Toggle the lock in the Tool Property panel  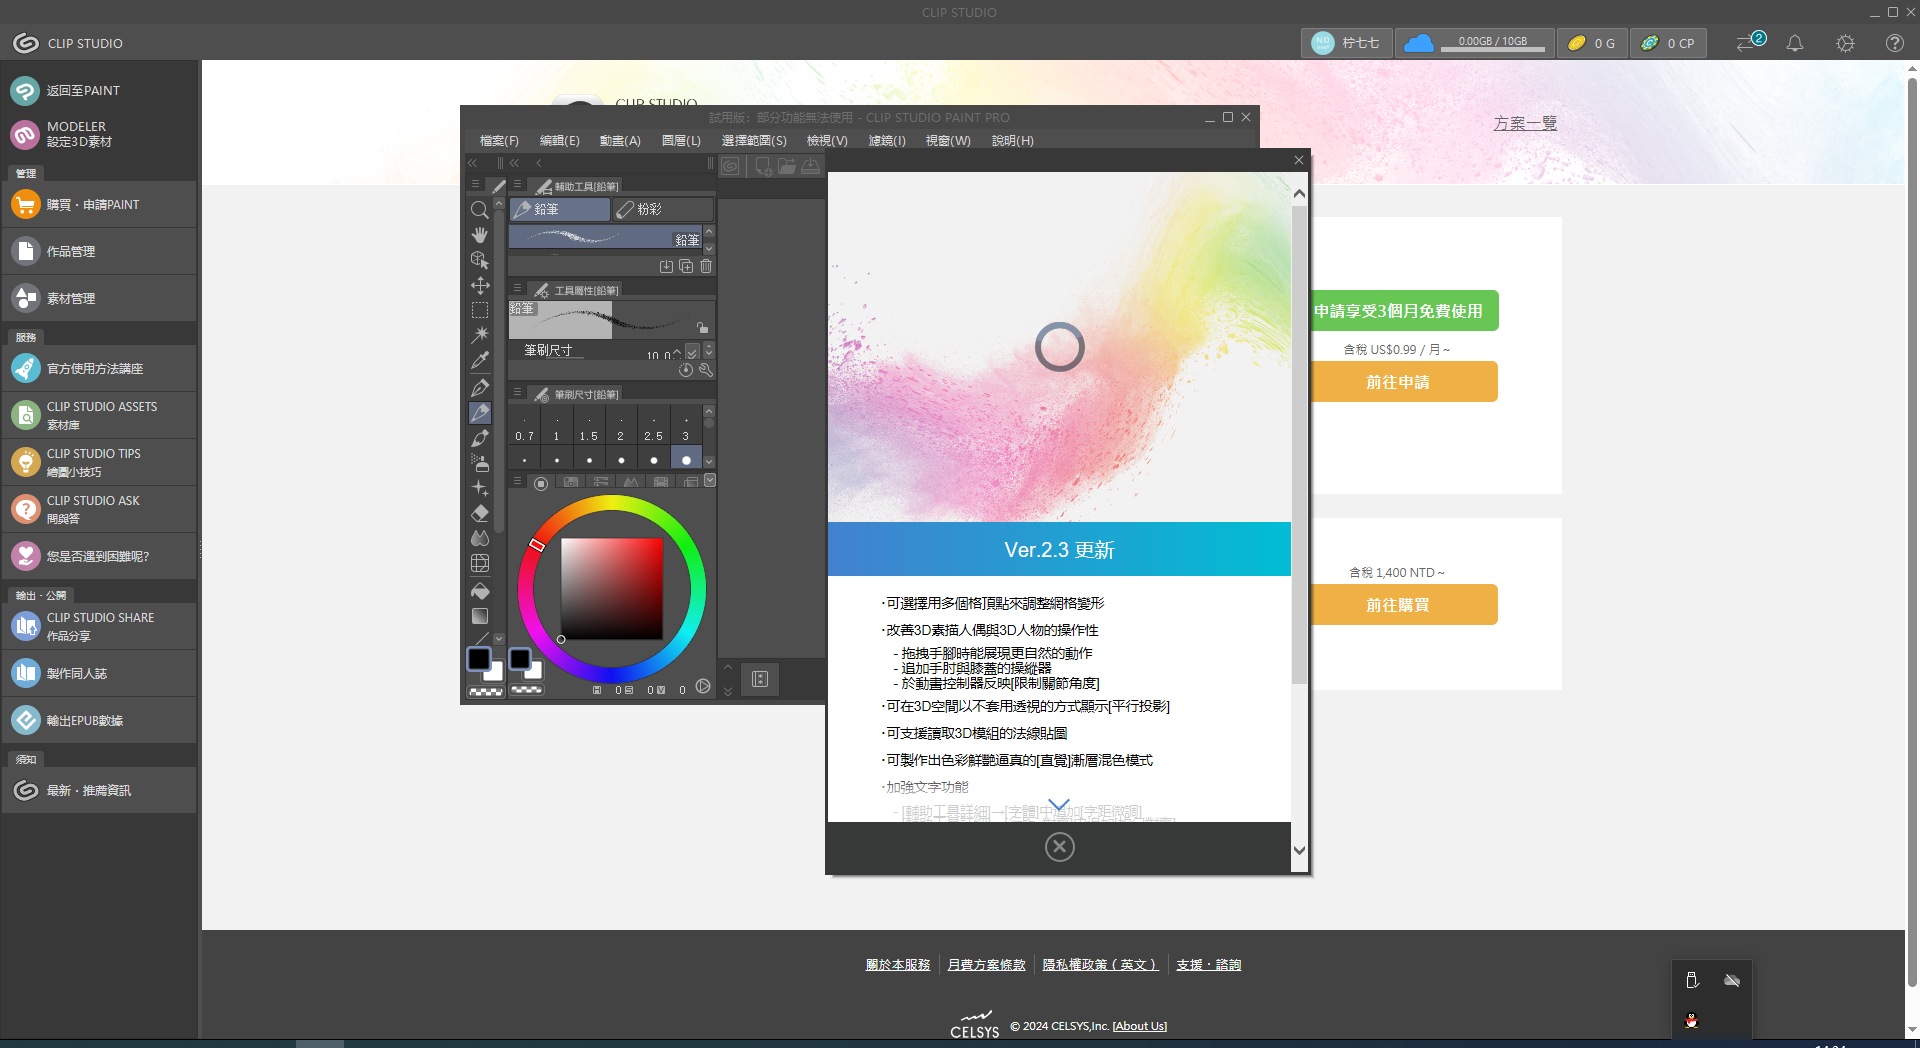(x=703, y=328)
